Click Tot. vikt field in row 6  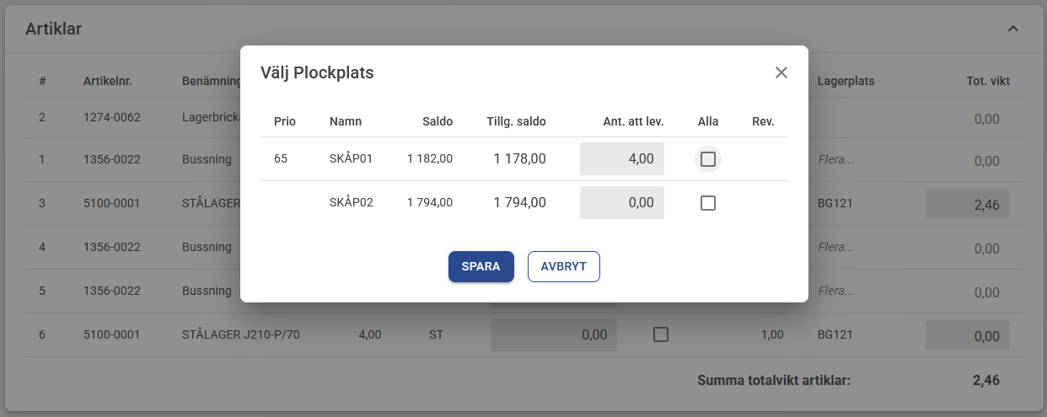tap(967, 335)
